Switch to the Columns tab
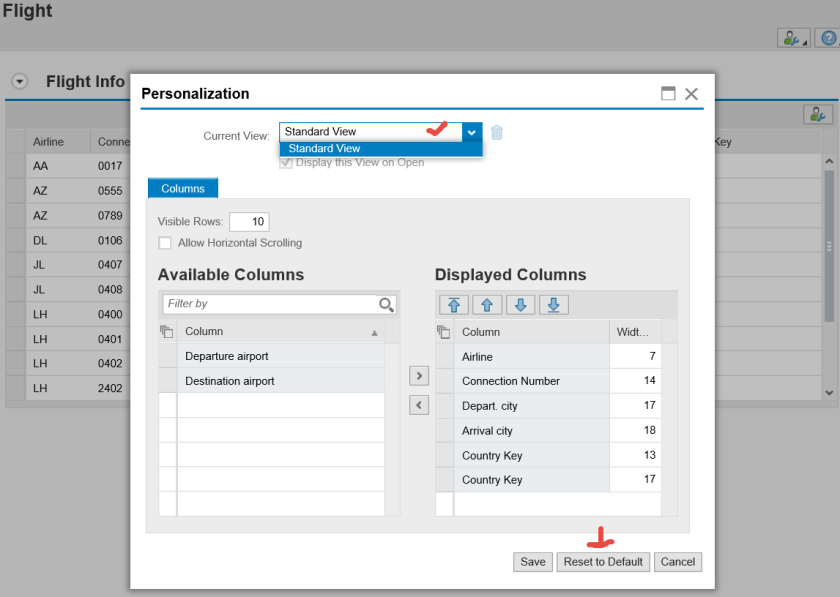840x597 pixels. 183,188
